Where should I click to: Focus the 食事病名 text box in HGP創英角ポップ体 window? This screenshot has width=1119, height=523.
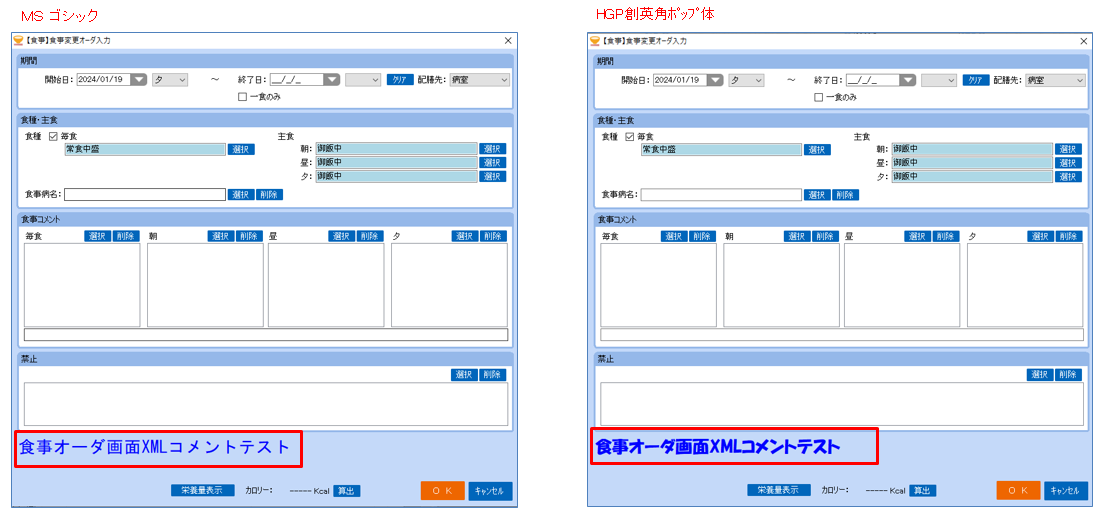[721, 194]
